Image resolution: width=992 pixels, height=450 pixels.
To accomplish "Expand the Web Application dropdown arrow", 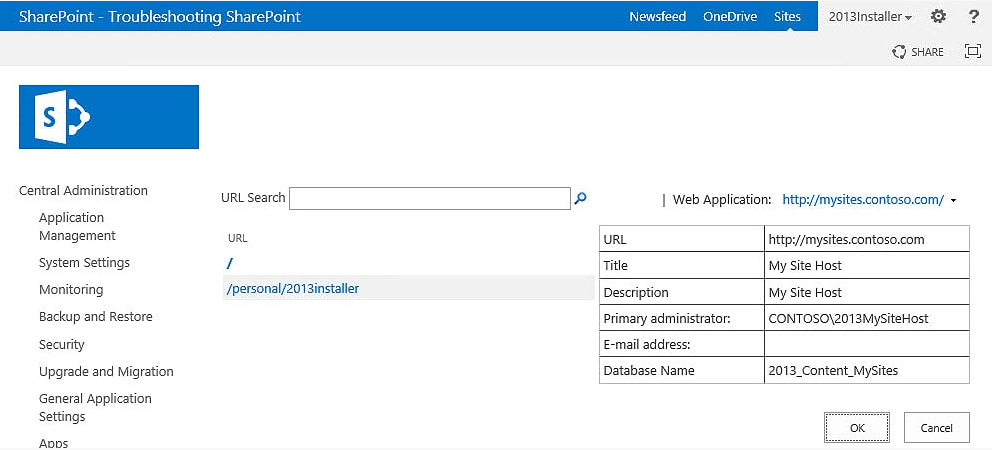I will point(953,201).
